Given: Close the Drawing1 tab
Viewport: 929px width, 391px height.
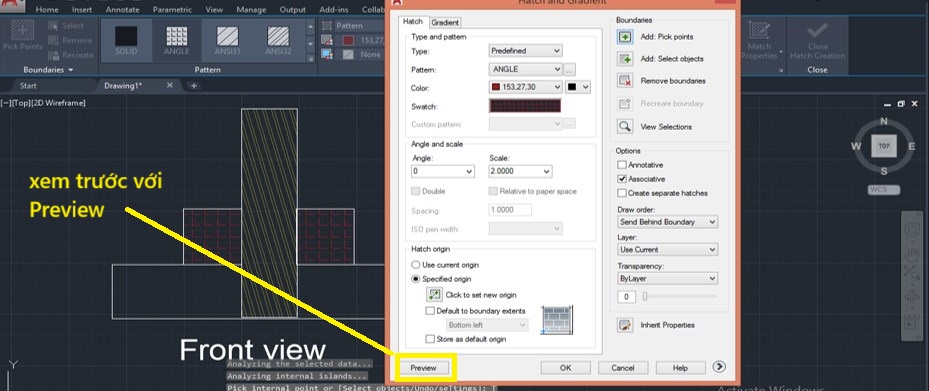Looking at the screenshot, I should [x=169, y=85].
